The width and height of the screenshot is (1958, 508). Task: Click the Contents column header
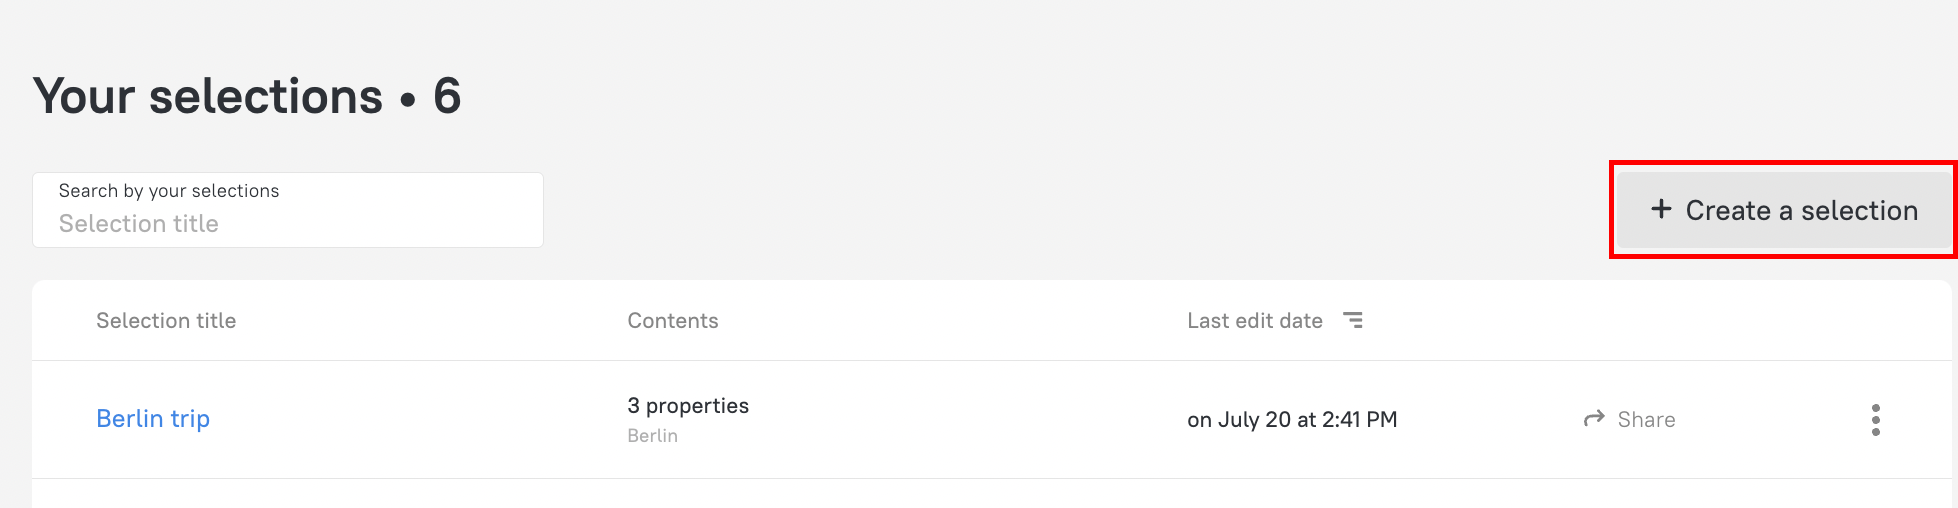click(x=672, y=321)
